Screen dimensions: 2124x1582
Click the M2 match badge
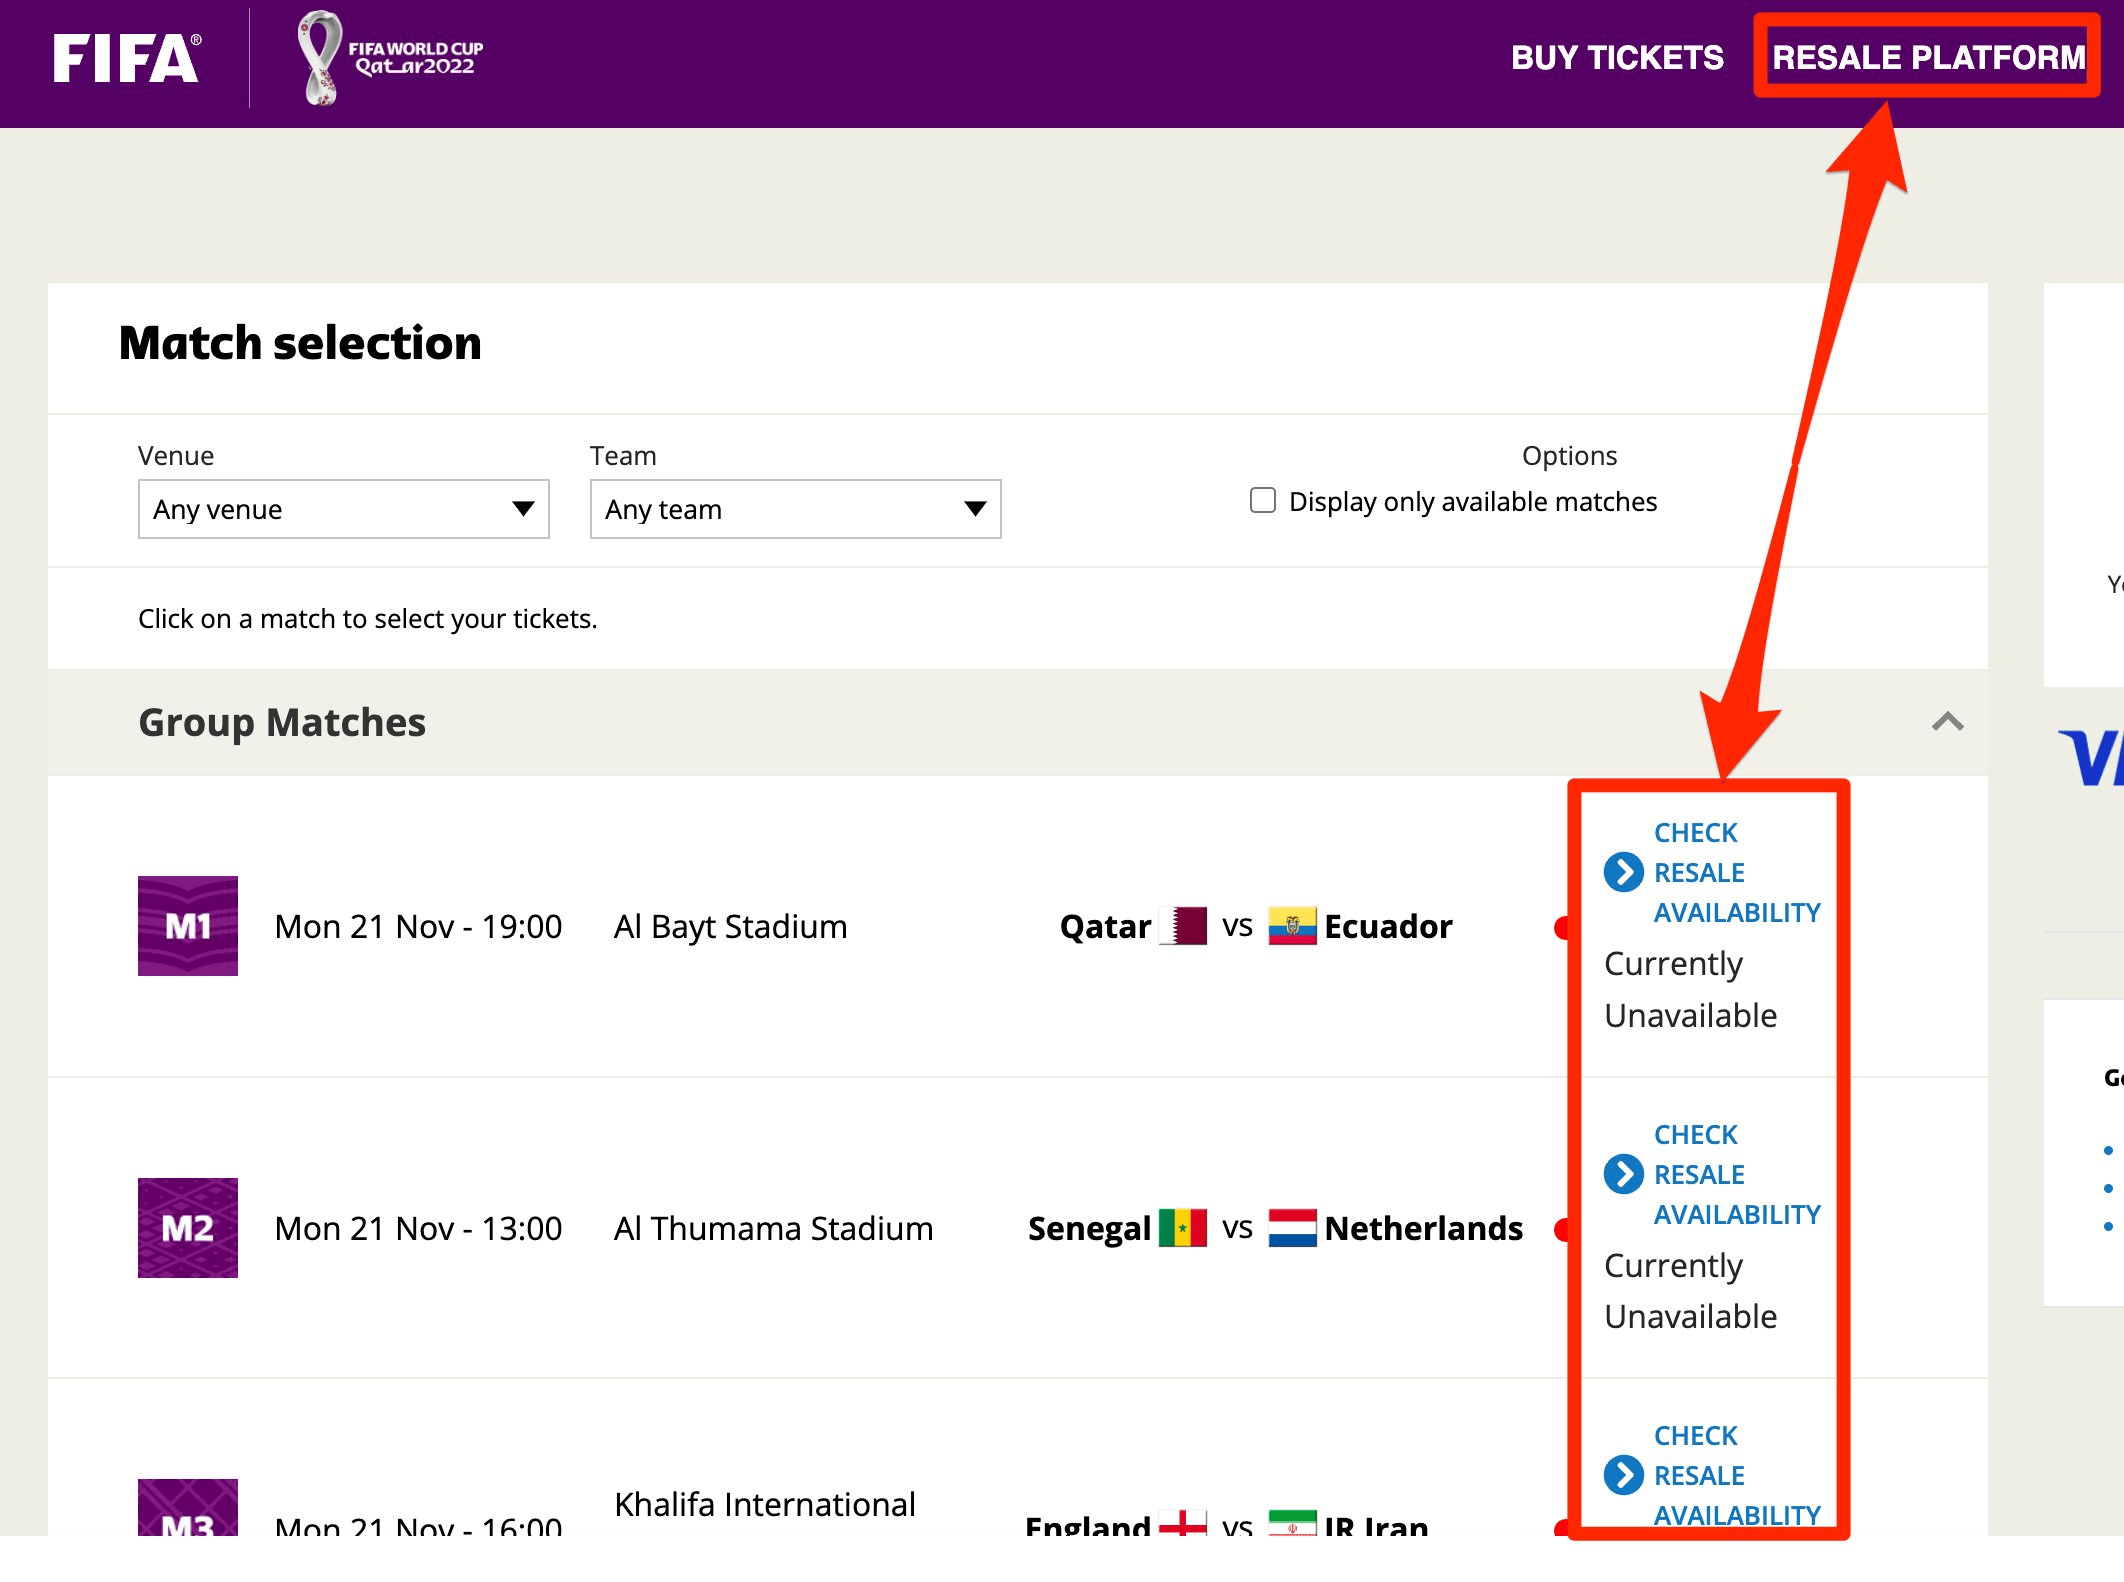tap(188, 1228)
